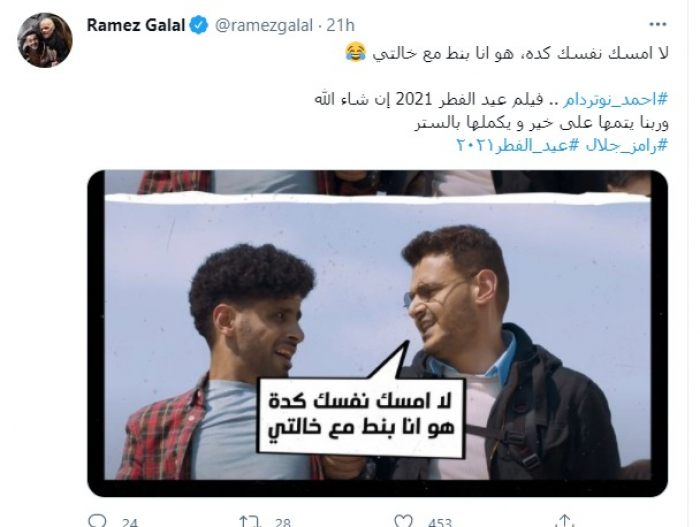Open the Ramez Galal display name link

135,25
